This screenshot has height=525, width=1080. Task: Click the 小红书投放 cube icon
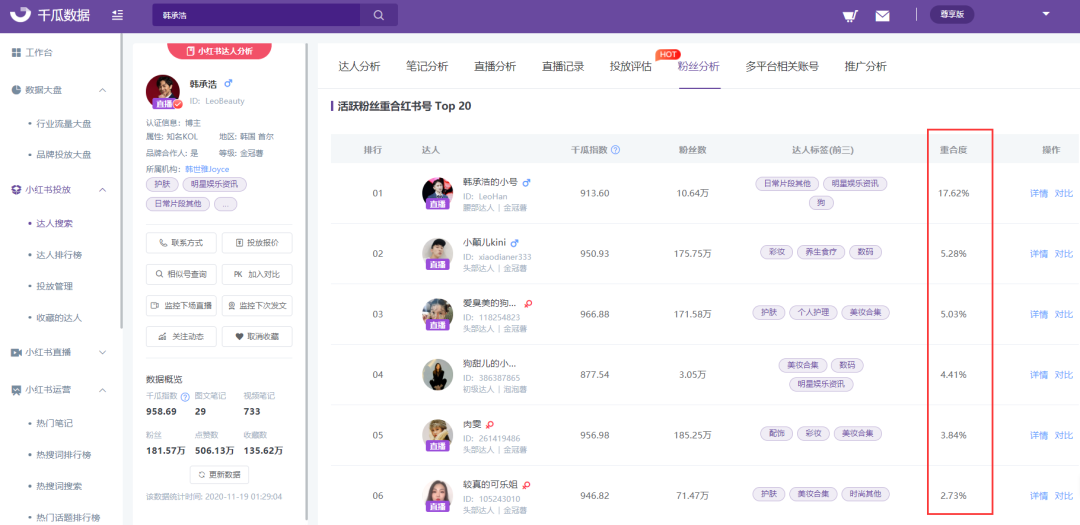[x=16, y=189]
